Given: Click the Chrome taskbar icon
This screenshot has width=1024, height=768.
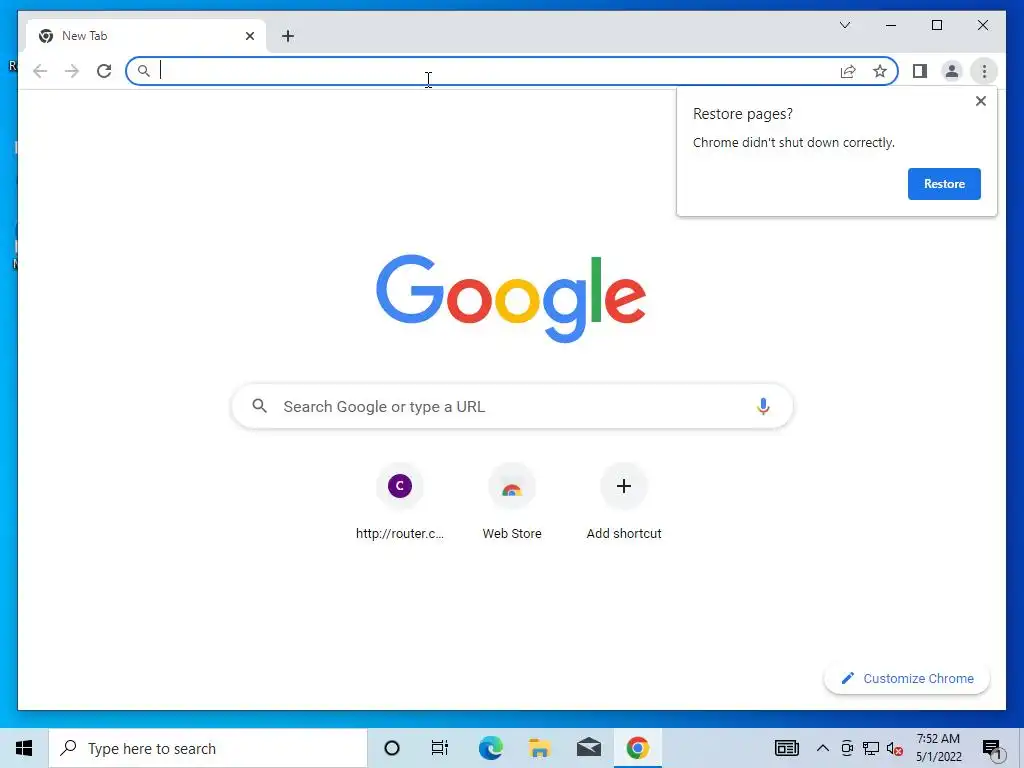Looking at the screenshot, I should 637,748.
